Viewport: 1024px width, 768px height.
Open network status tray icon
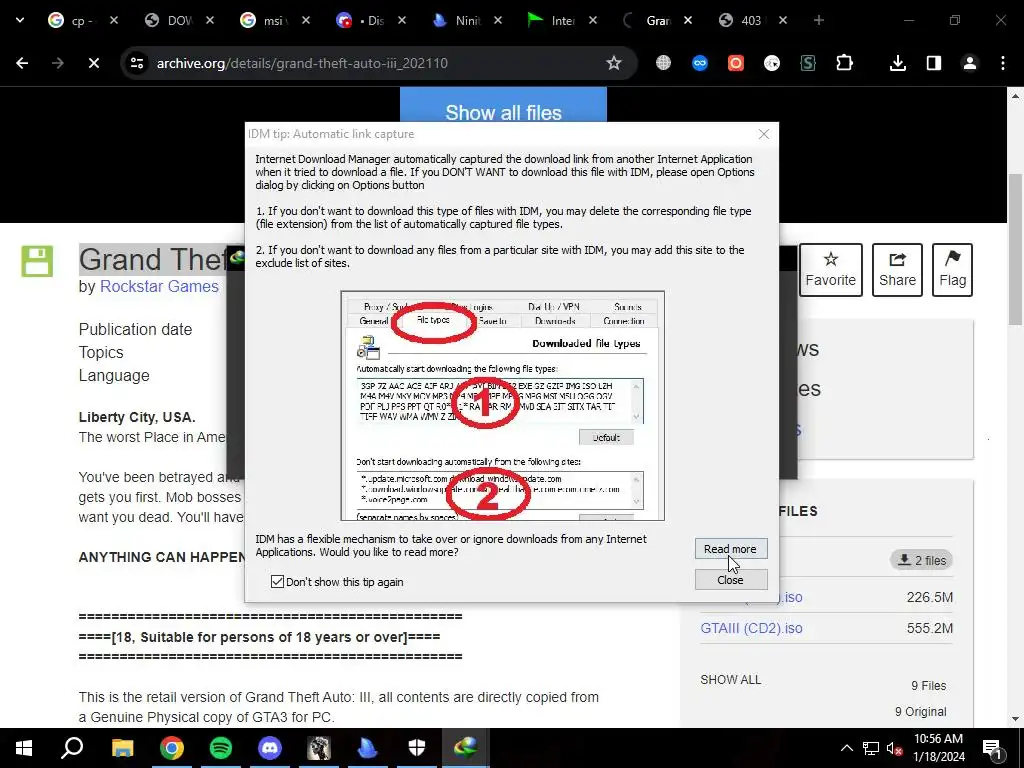point(871,748)
